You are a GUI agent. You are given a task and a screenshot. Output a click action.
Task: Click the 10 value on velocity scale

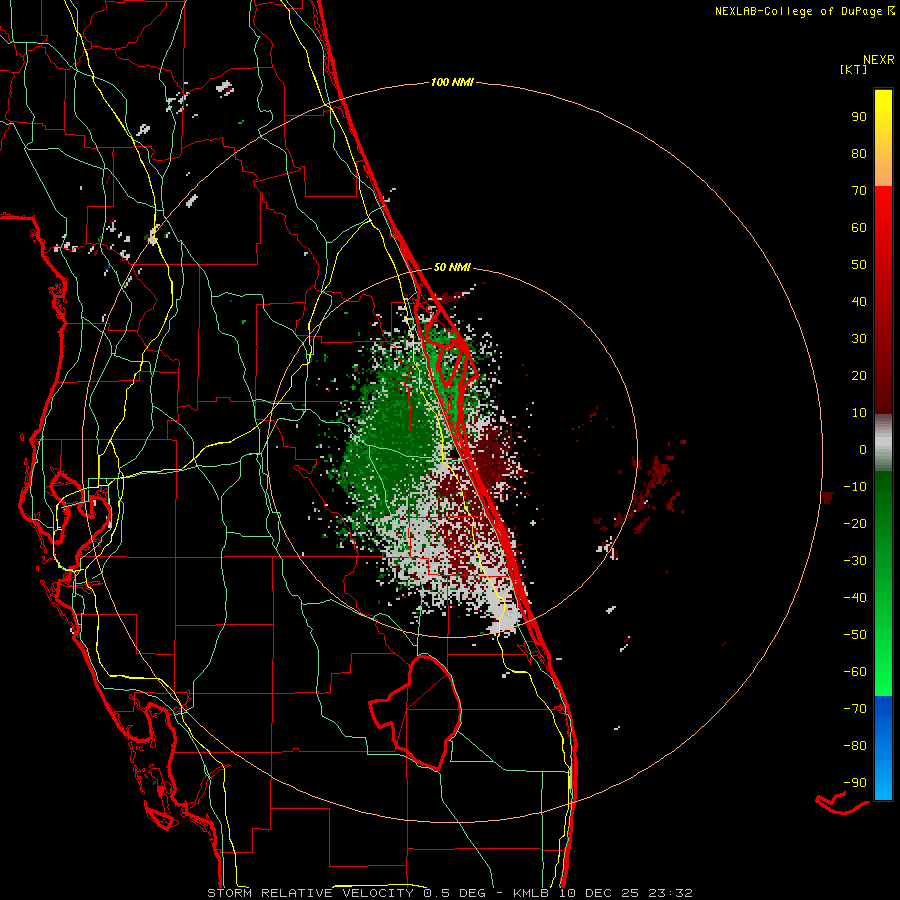click(859, 413)
